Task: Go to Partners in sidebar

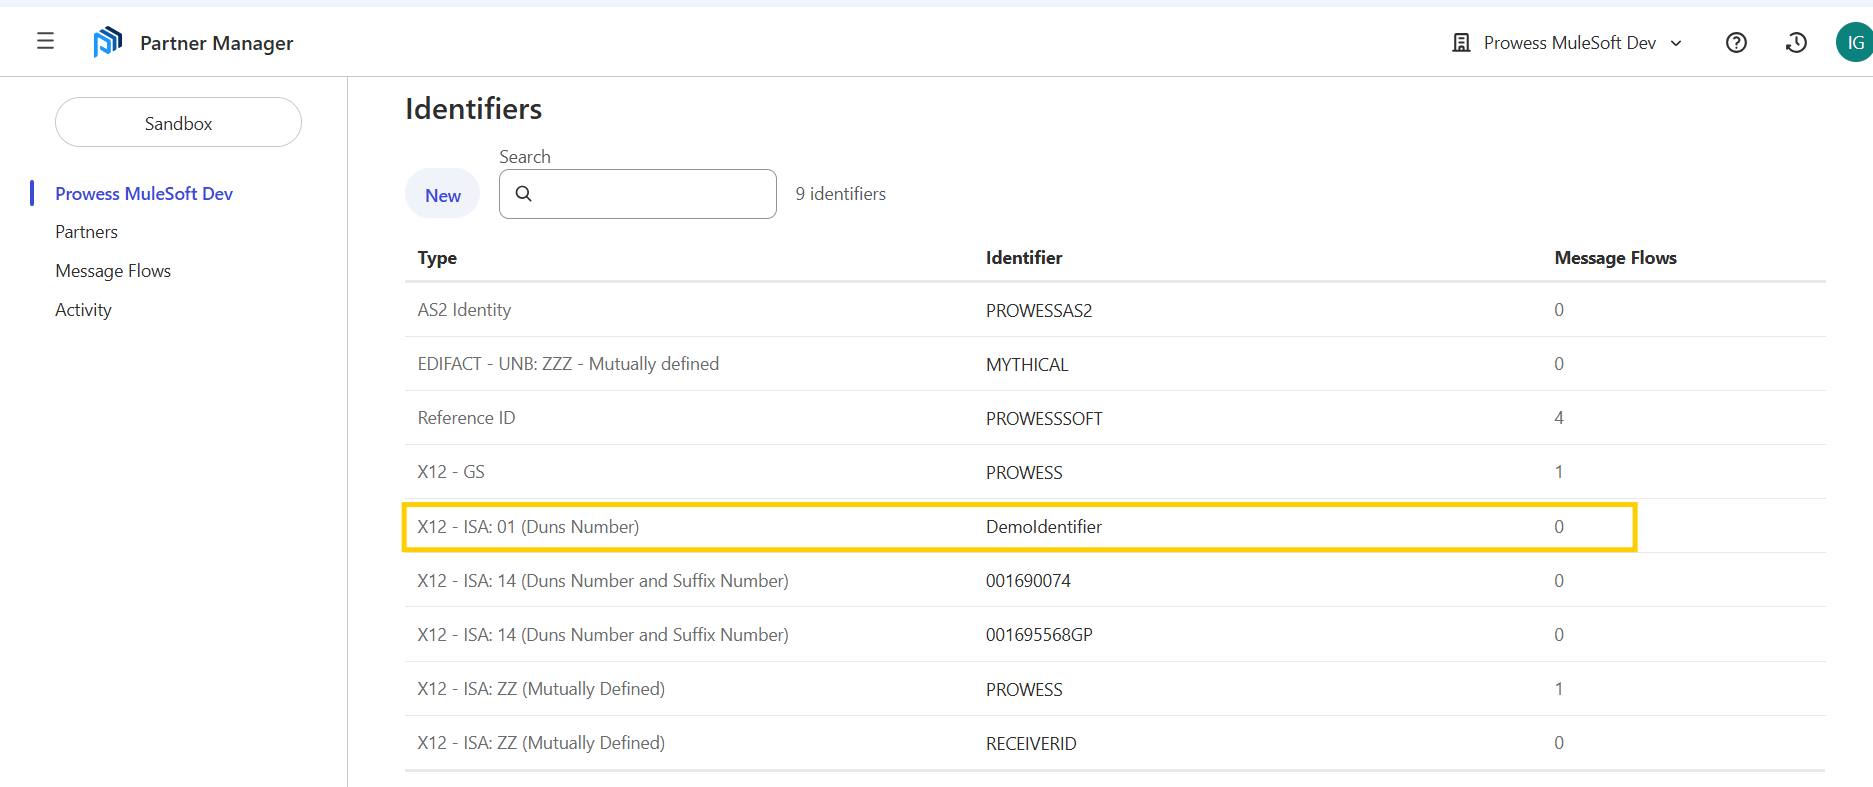Action: (87, 232)
